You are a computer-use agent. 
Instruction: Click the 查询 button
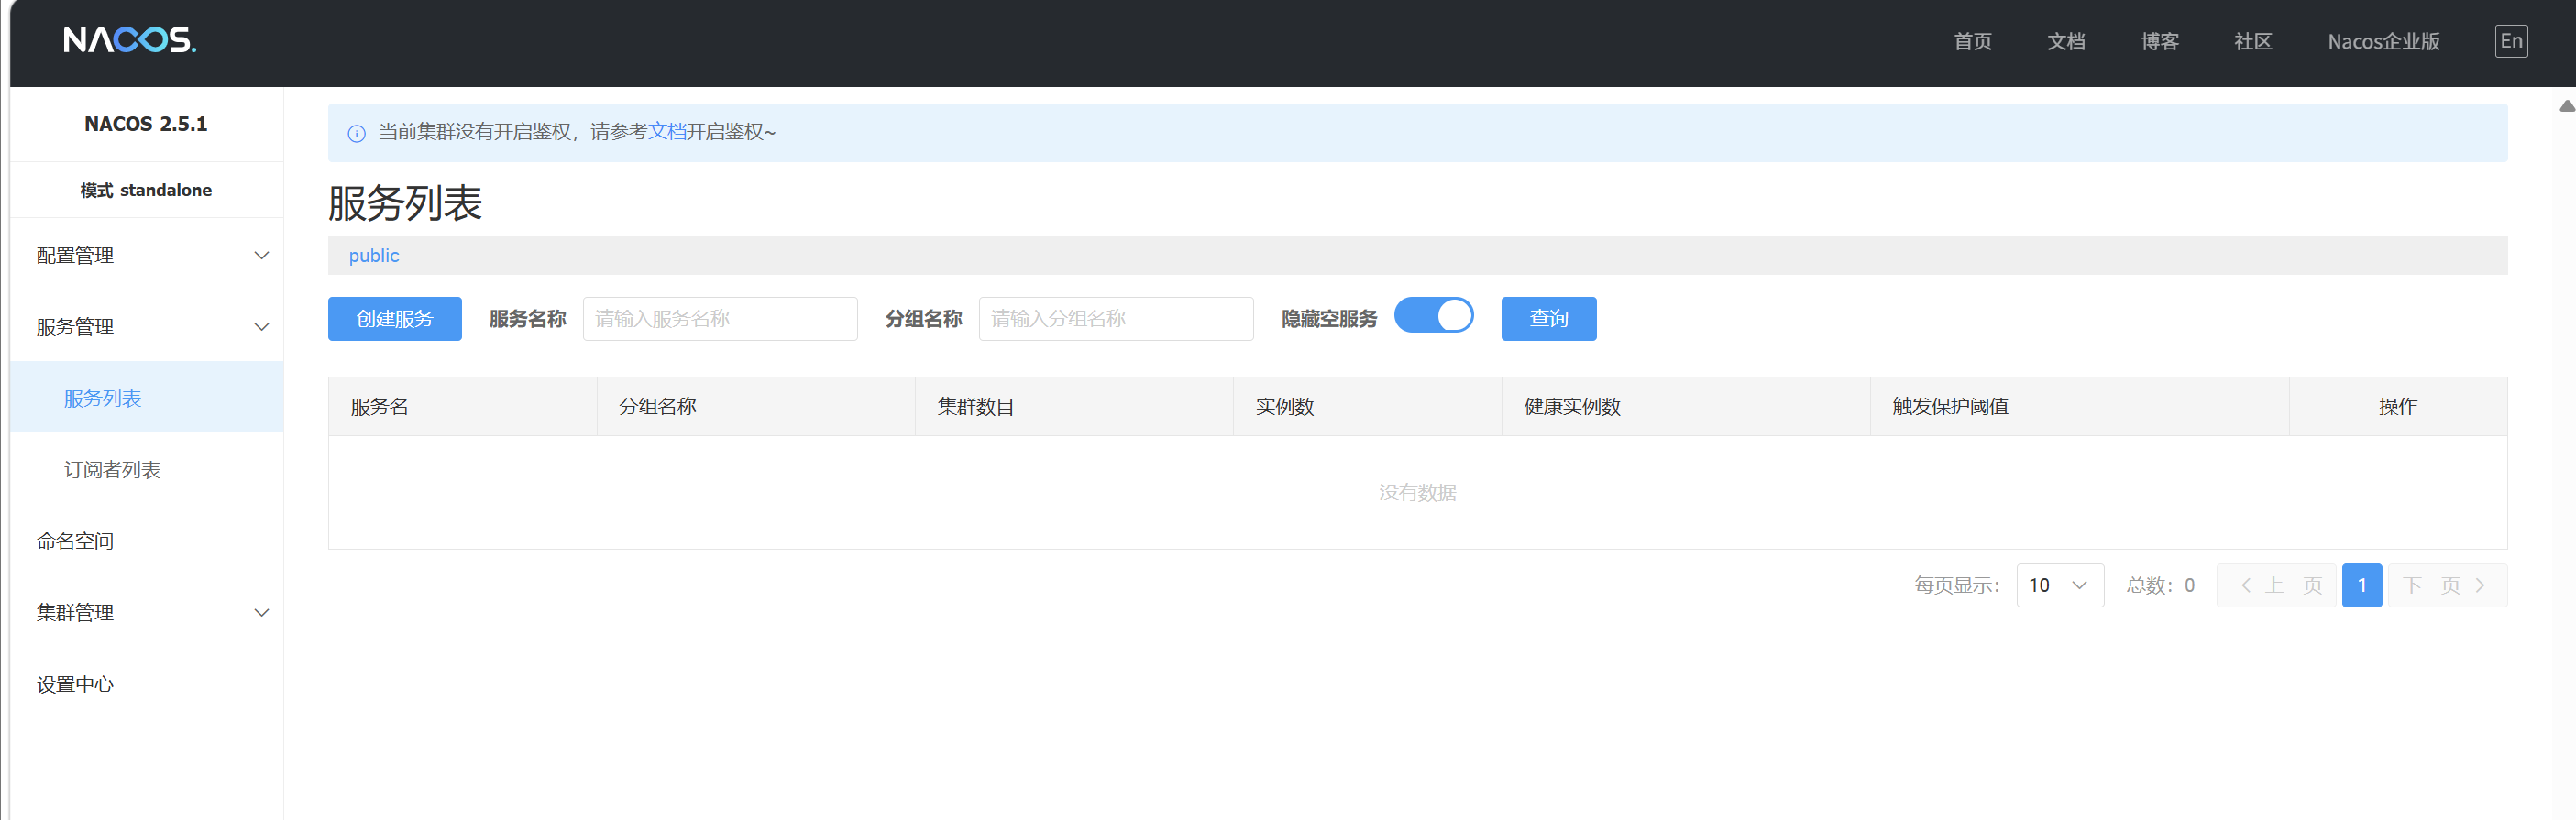1548,319
